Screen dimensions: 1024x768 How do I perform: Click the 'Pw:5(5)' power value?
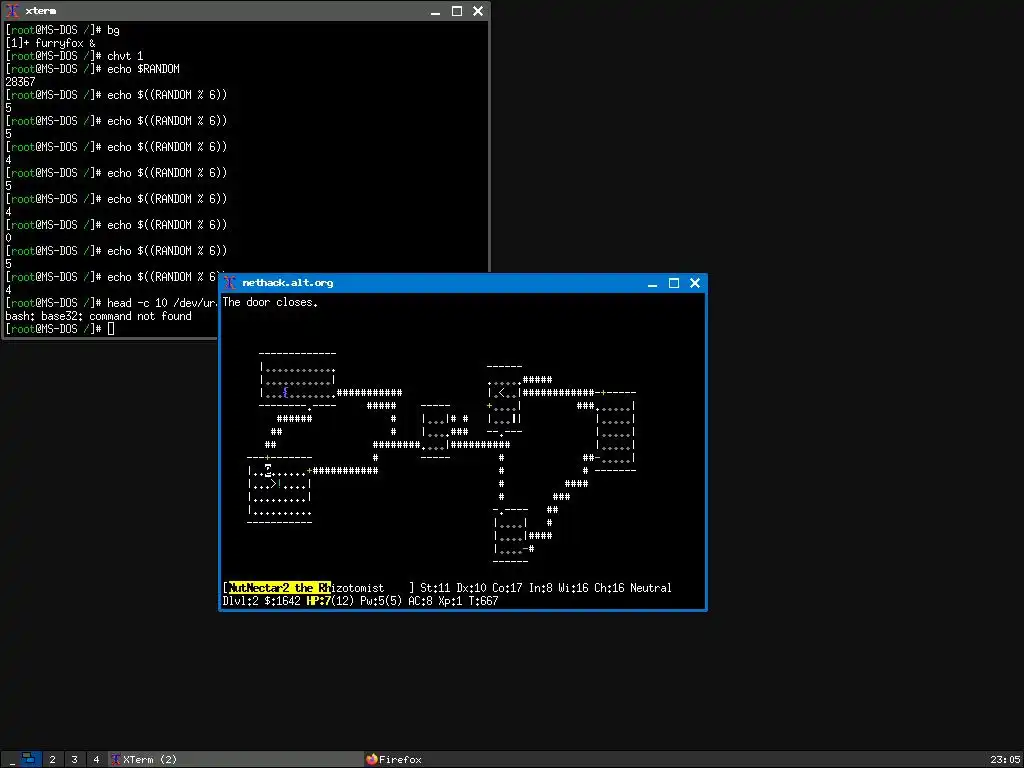point(381,601)
